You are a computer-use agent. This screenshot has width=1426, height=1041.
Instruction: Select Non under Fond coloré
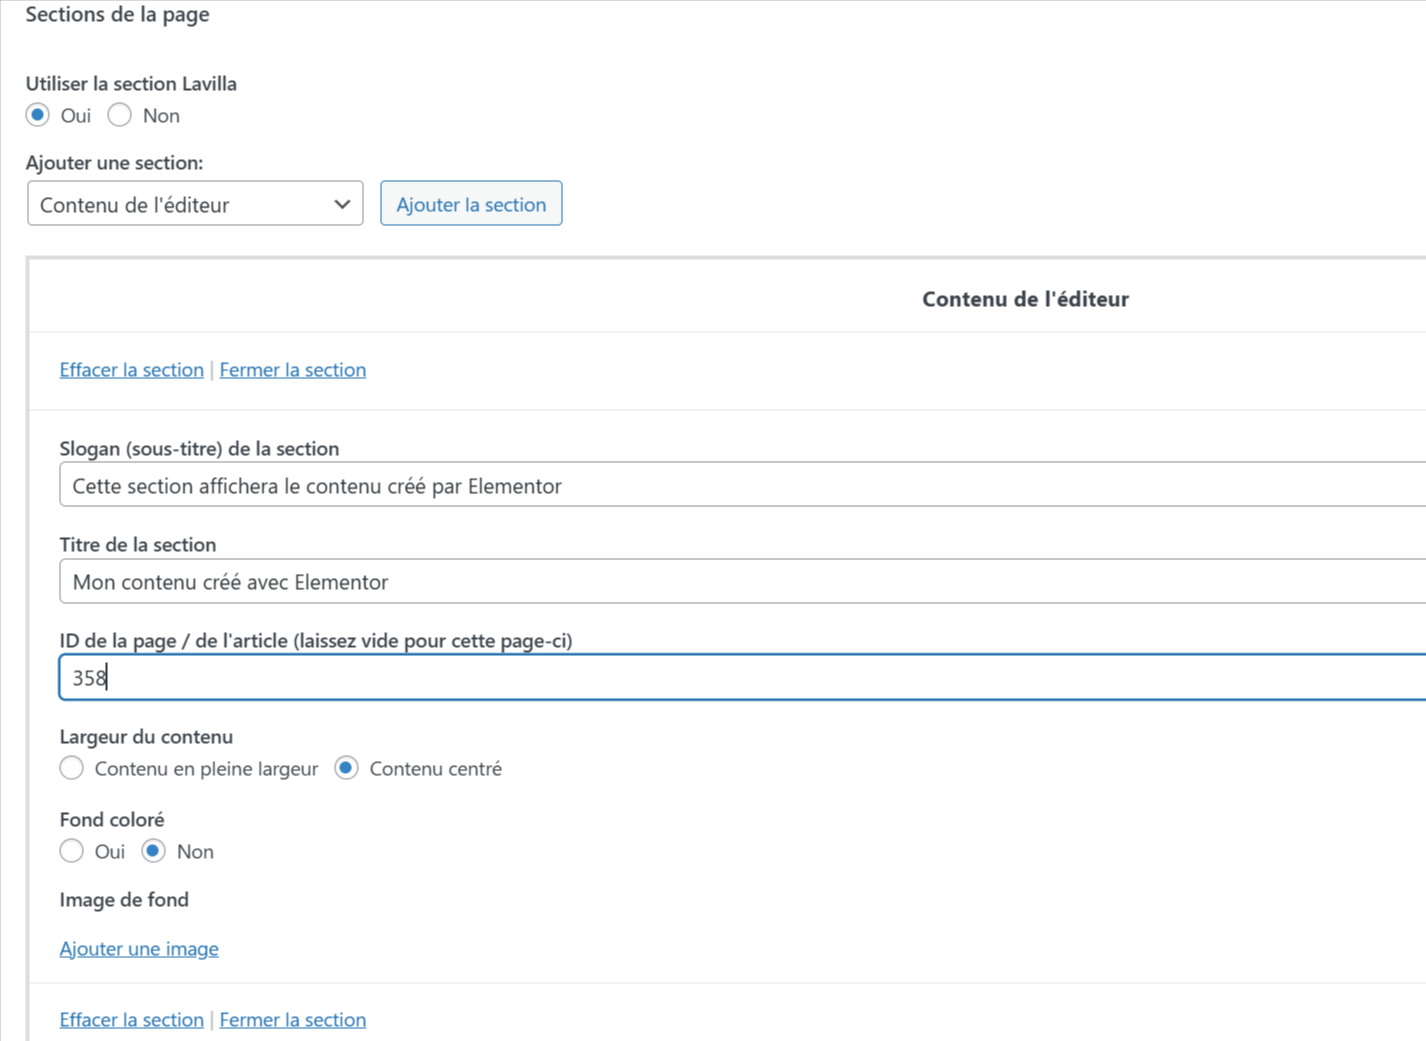pyautogui.click(x=153, y=851)
